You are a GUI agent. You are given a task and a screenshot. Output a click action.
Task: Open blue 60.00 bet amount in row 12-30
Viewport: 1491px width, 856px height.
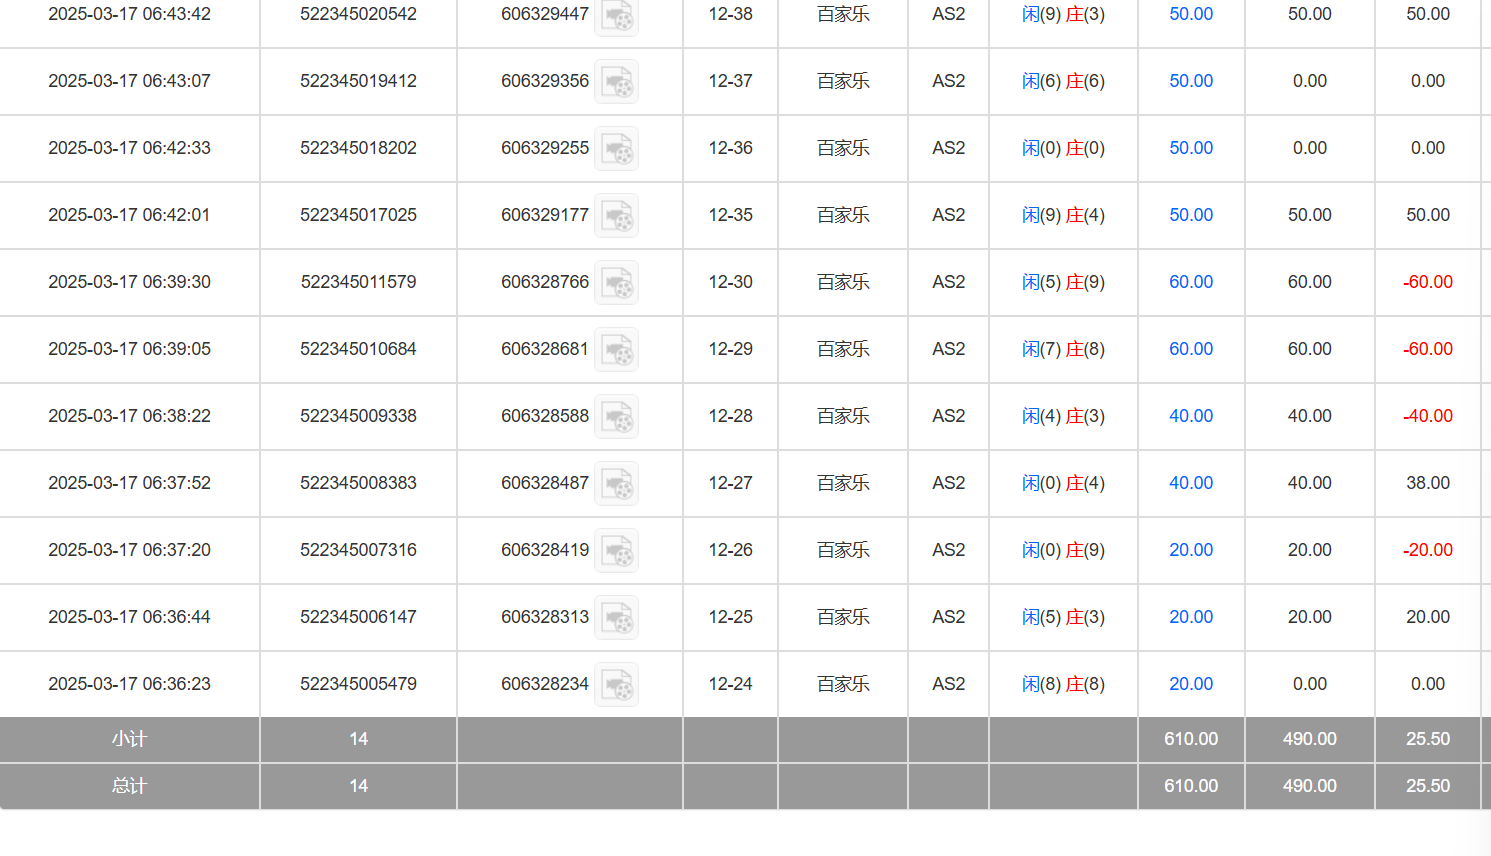click(1190, 282)
